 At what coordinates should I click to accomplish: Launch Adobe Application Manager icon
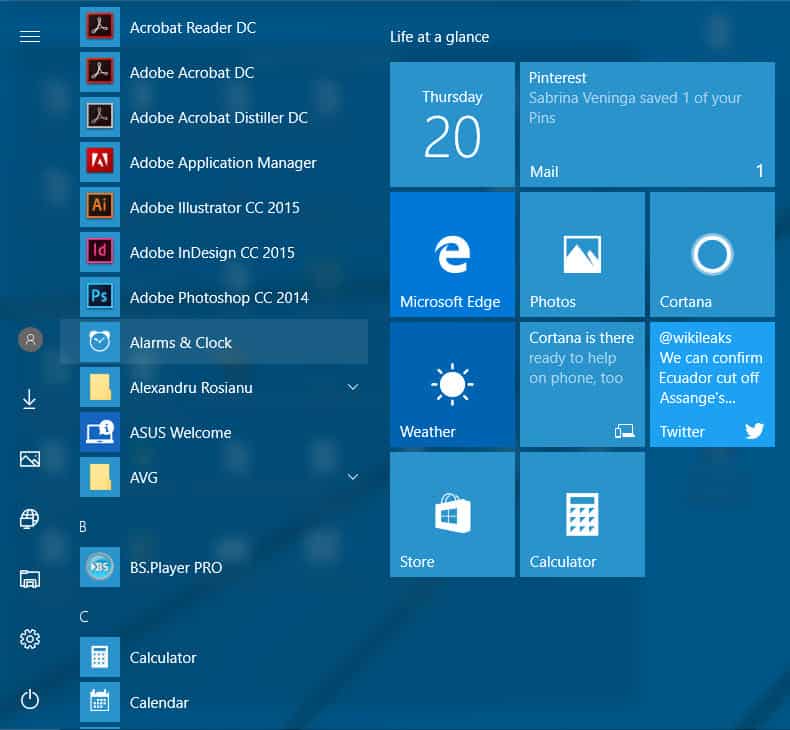[x=100, y=162]
